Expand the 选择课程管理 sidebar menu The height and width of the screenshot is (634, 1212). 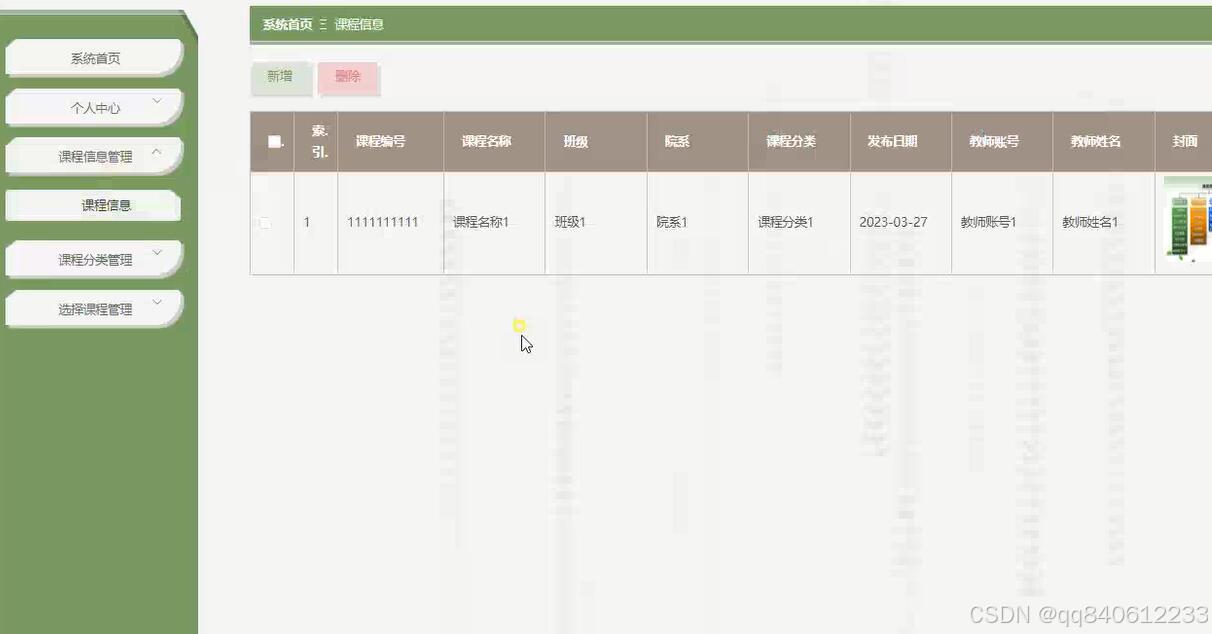[x=94, y=308]
